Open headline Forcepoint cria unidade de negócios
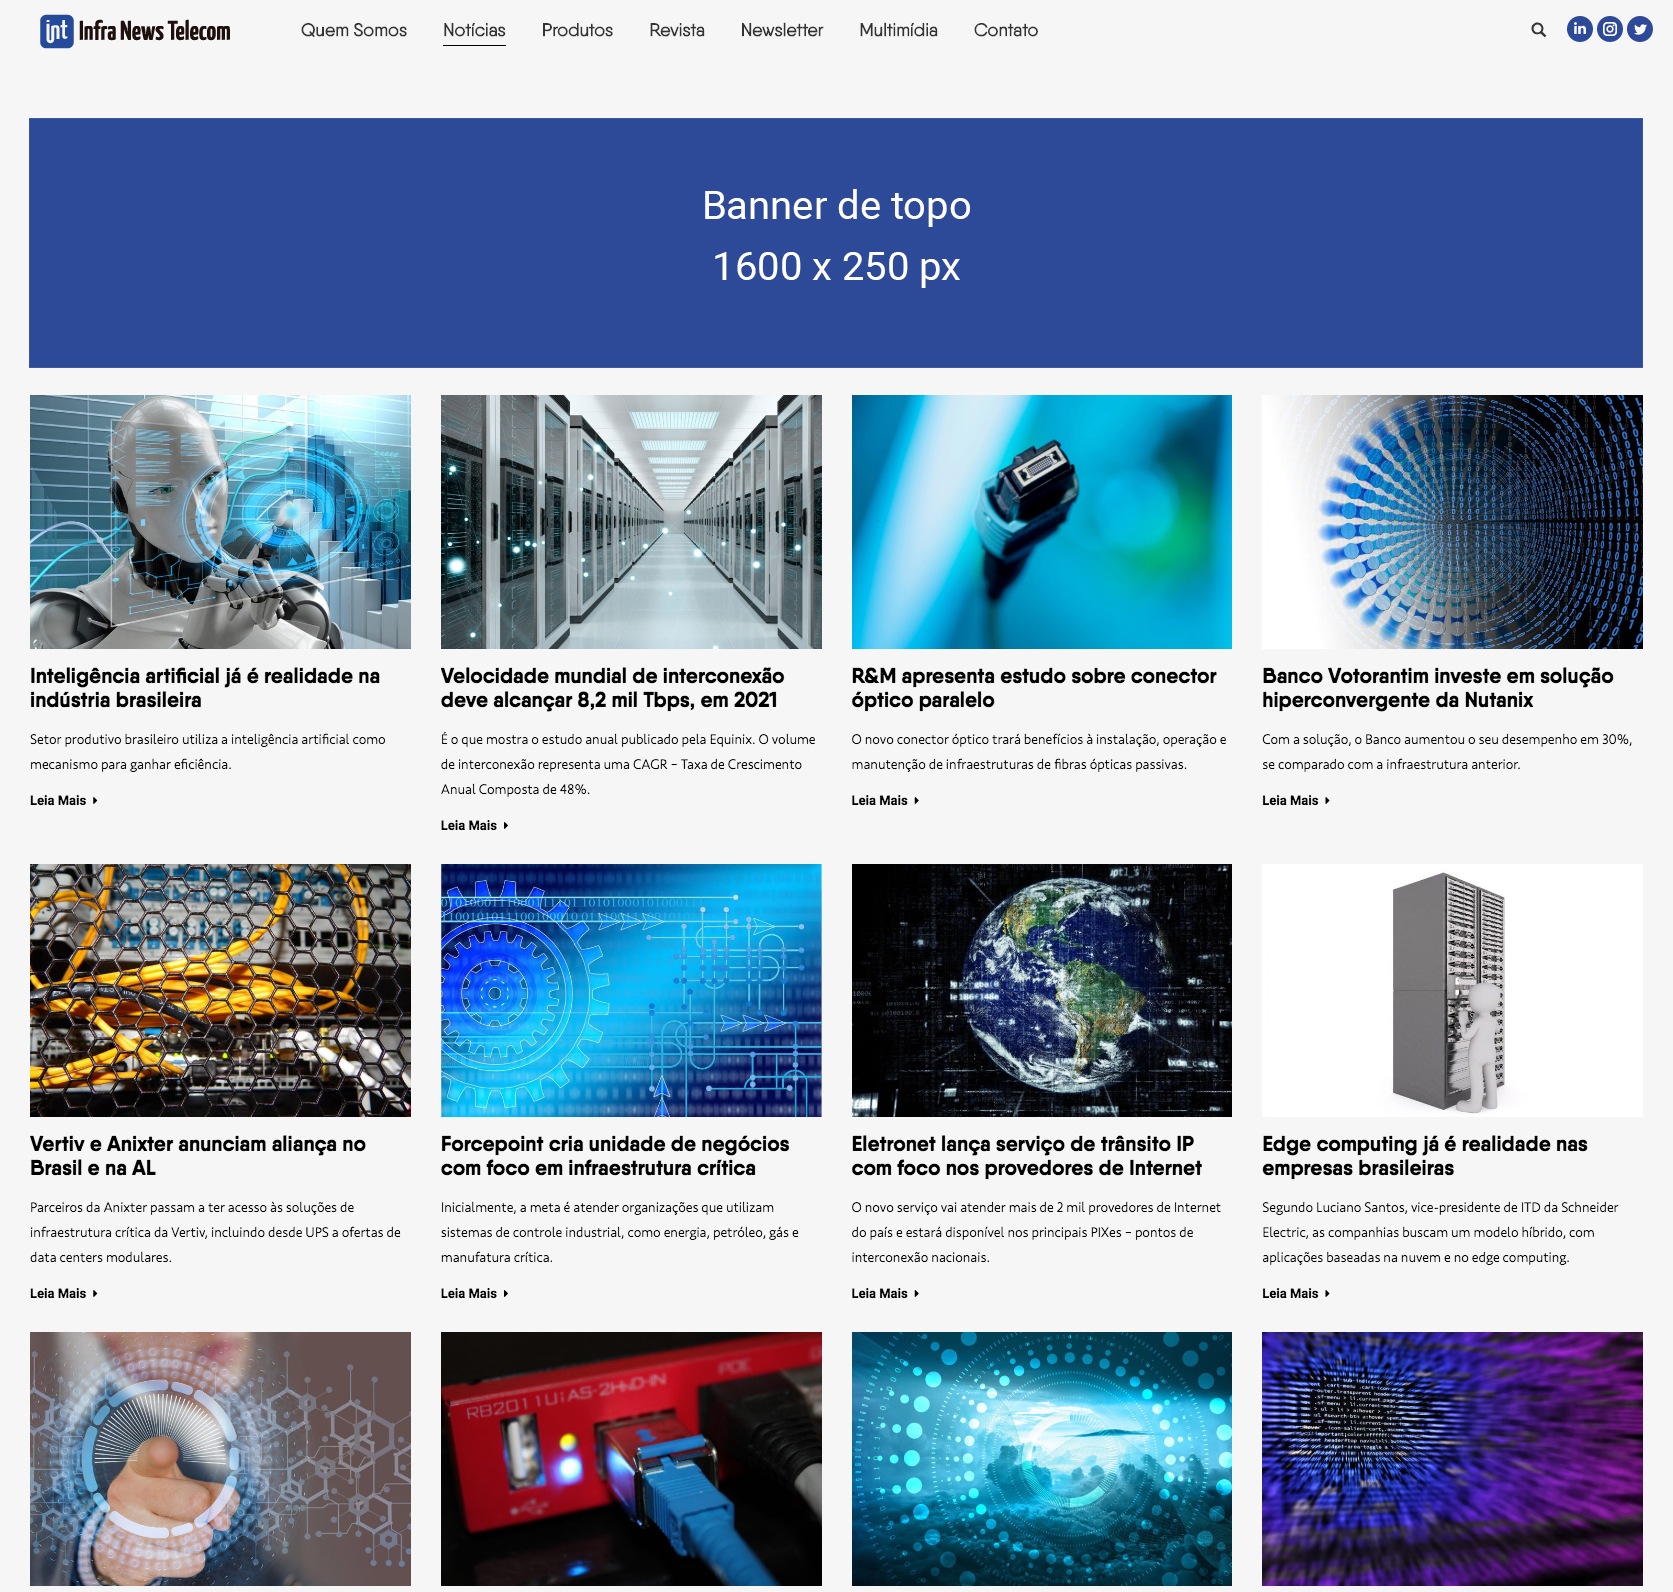Screen dimensions: 1673x1592 (615, 1156)
